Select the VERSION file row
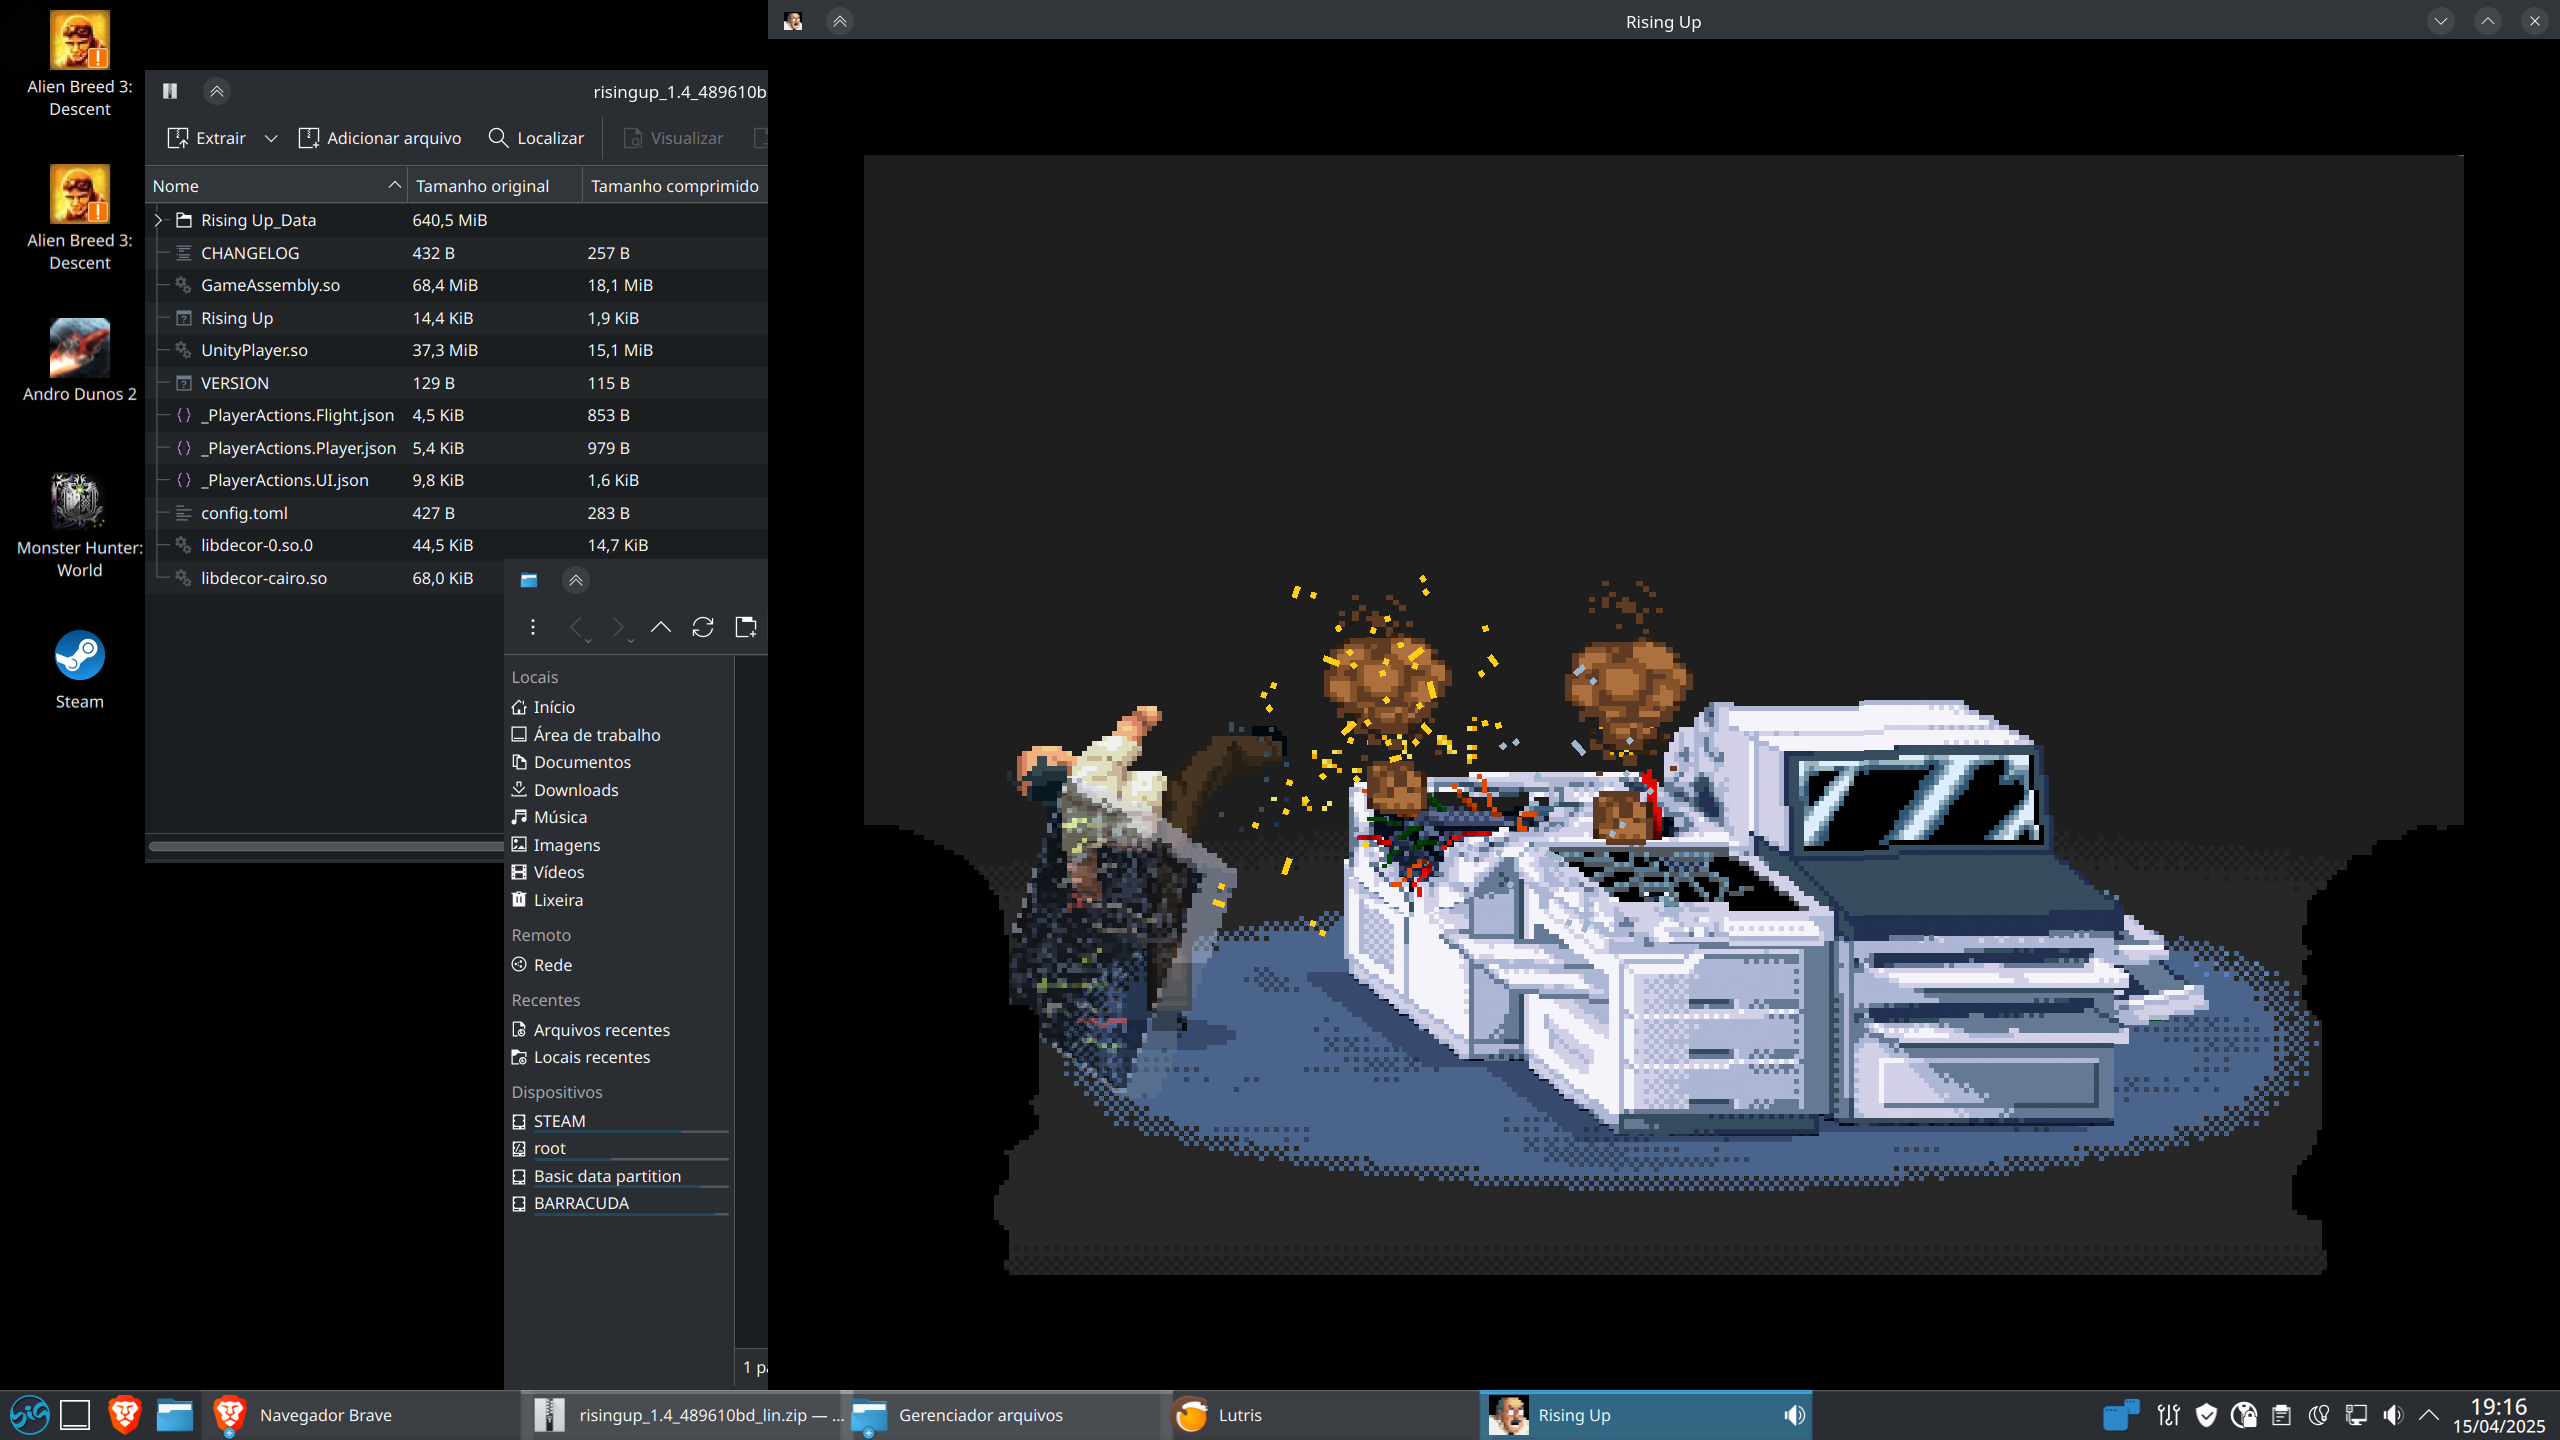This screenshot has height=1440, width=2560. pos(457,383)
